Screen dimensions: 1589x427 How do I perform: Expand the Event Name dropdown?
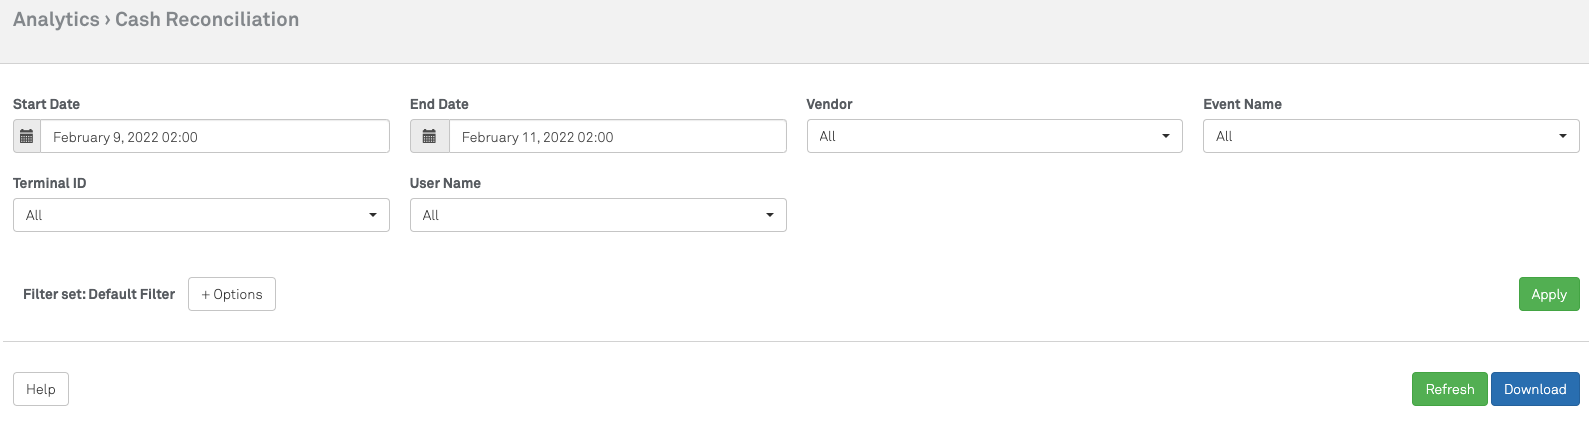pos(1390,136)
